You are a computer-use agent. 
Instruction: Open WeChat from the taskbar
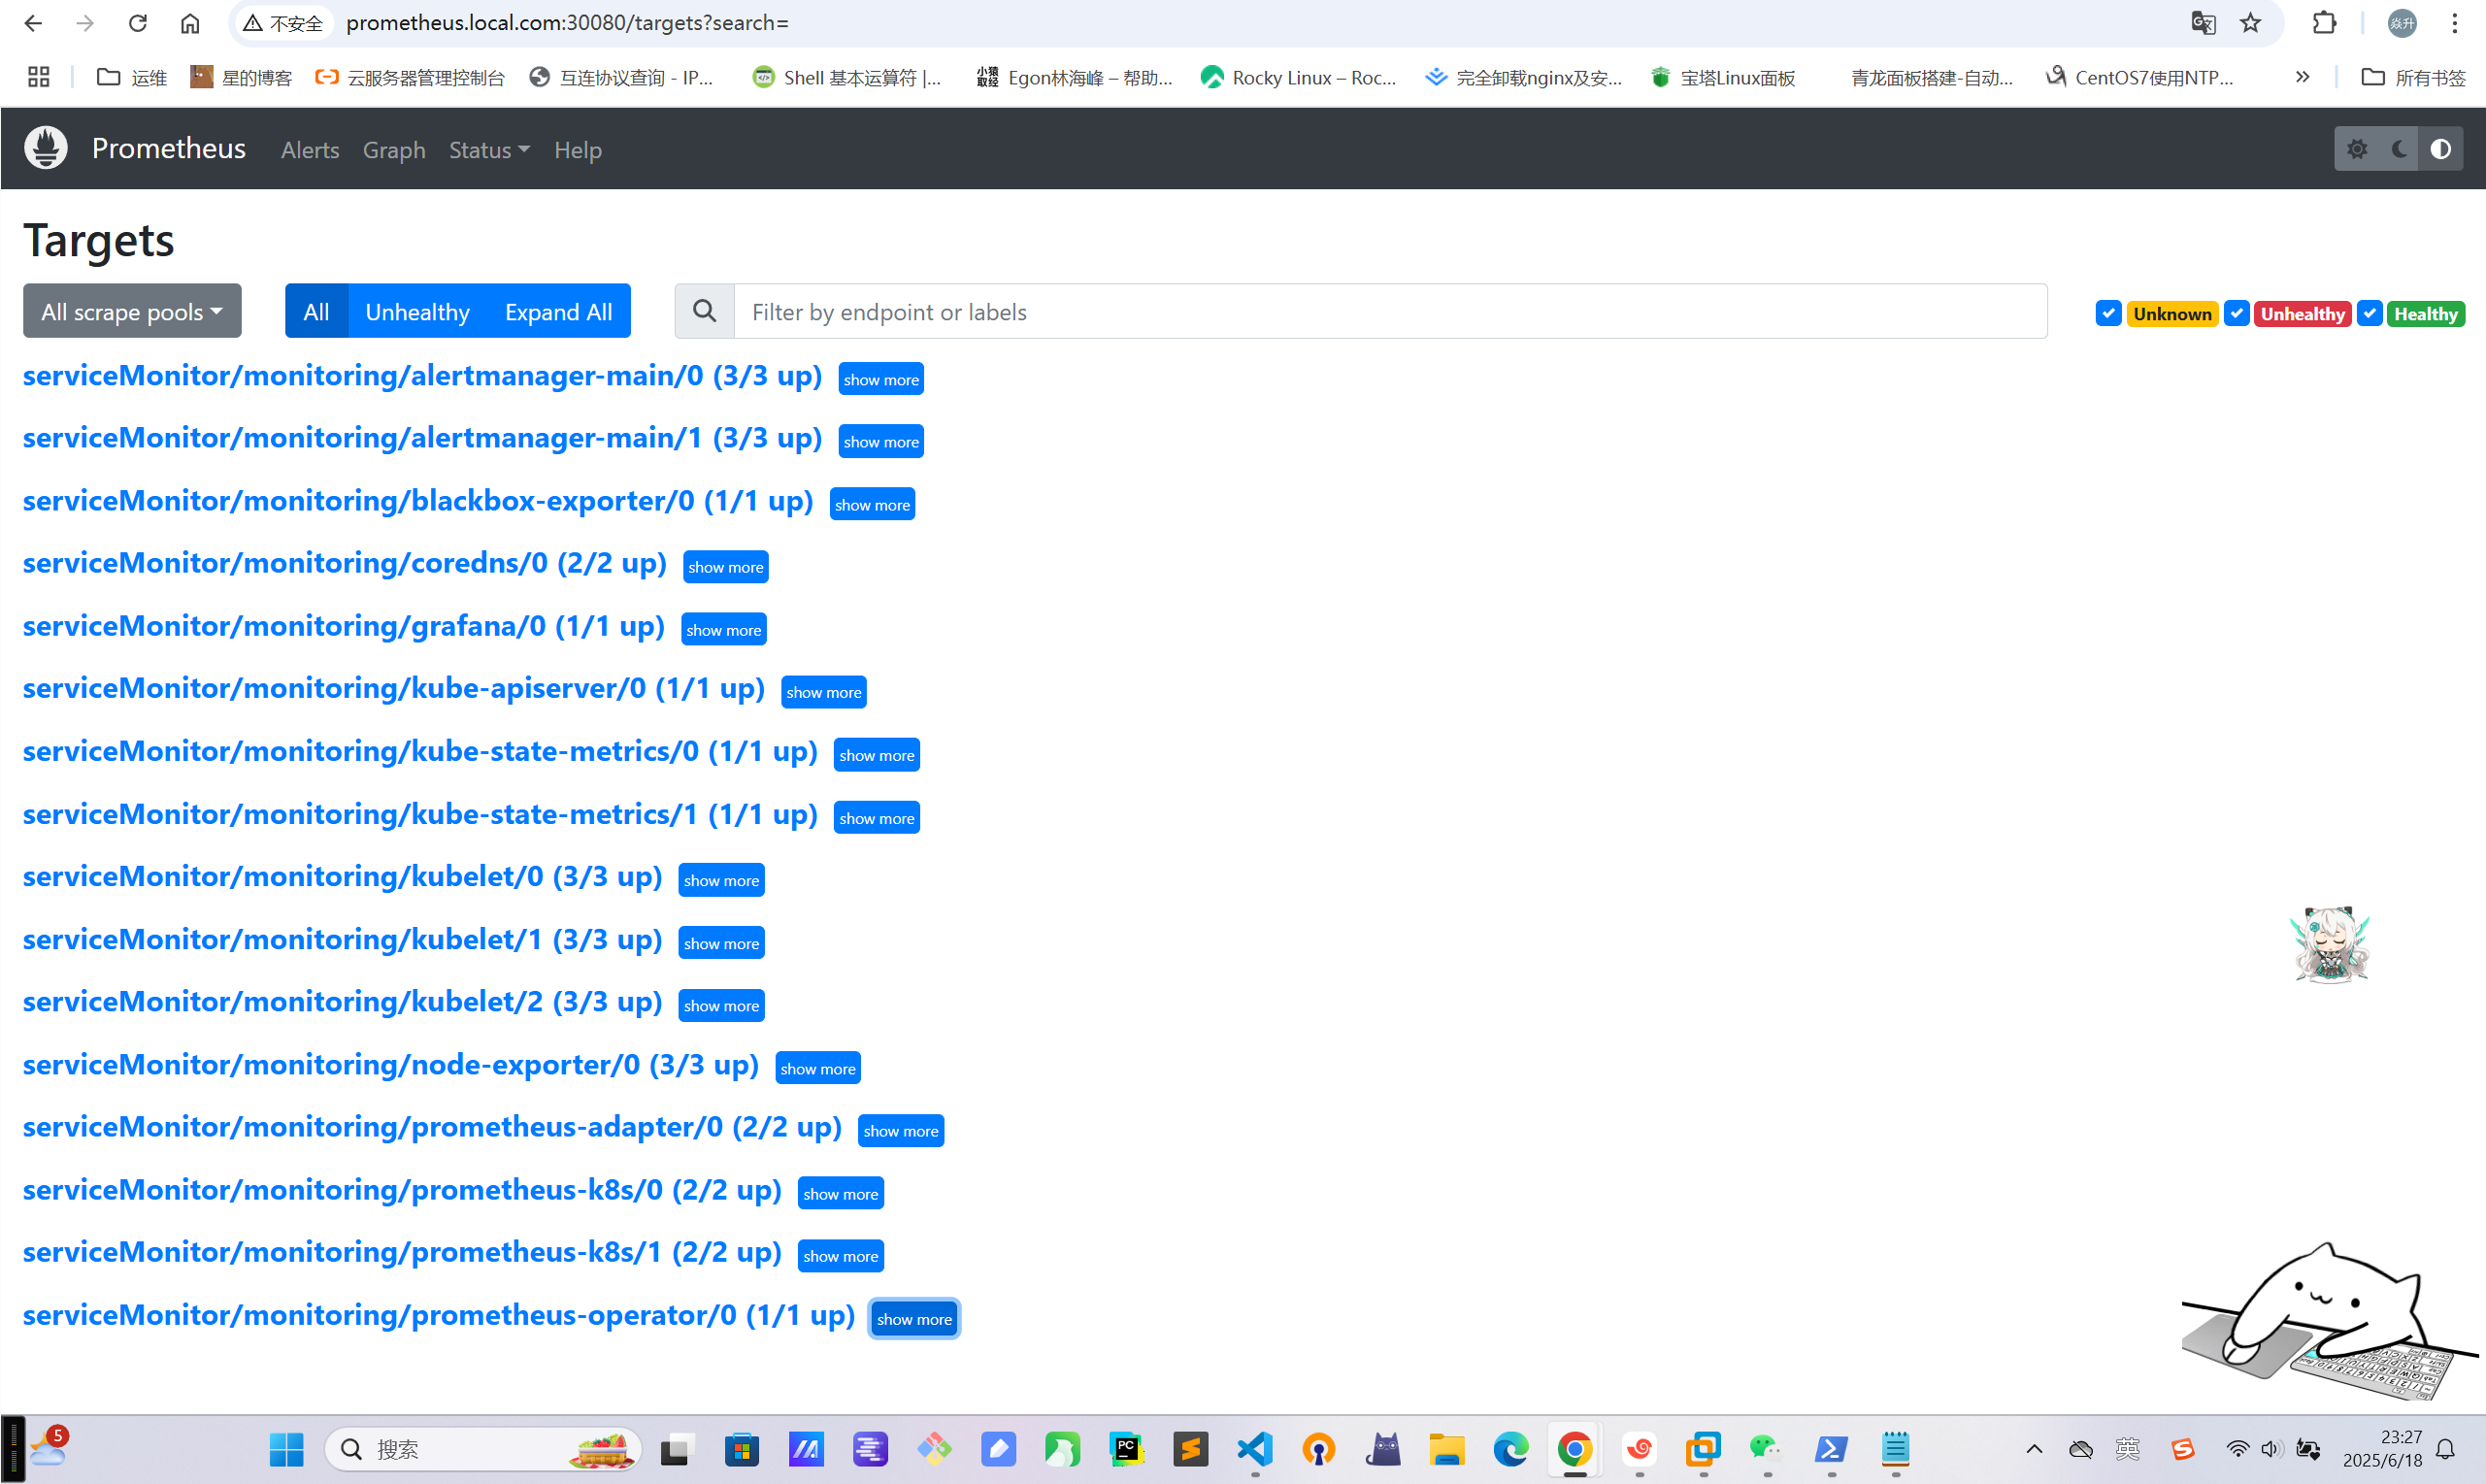tap(1766, 1449)
